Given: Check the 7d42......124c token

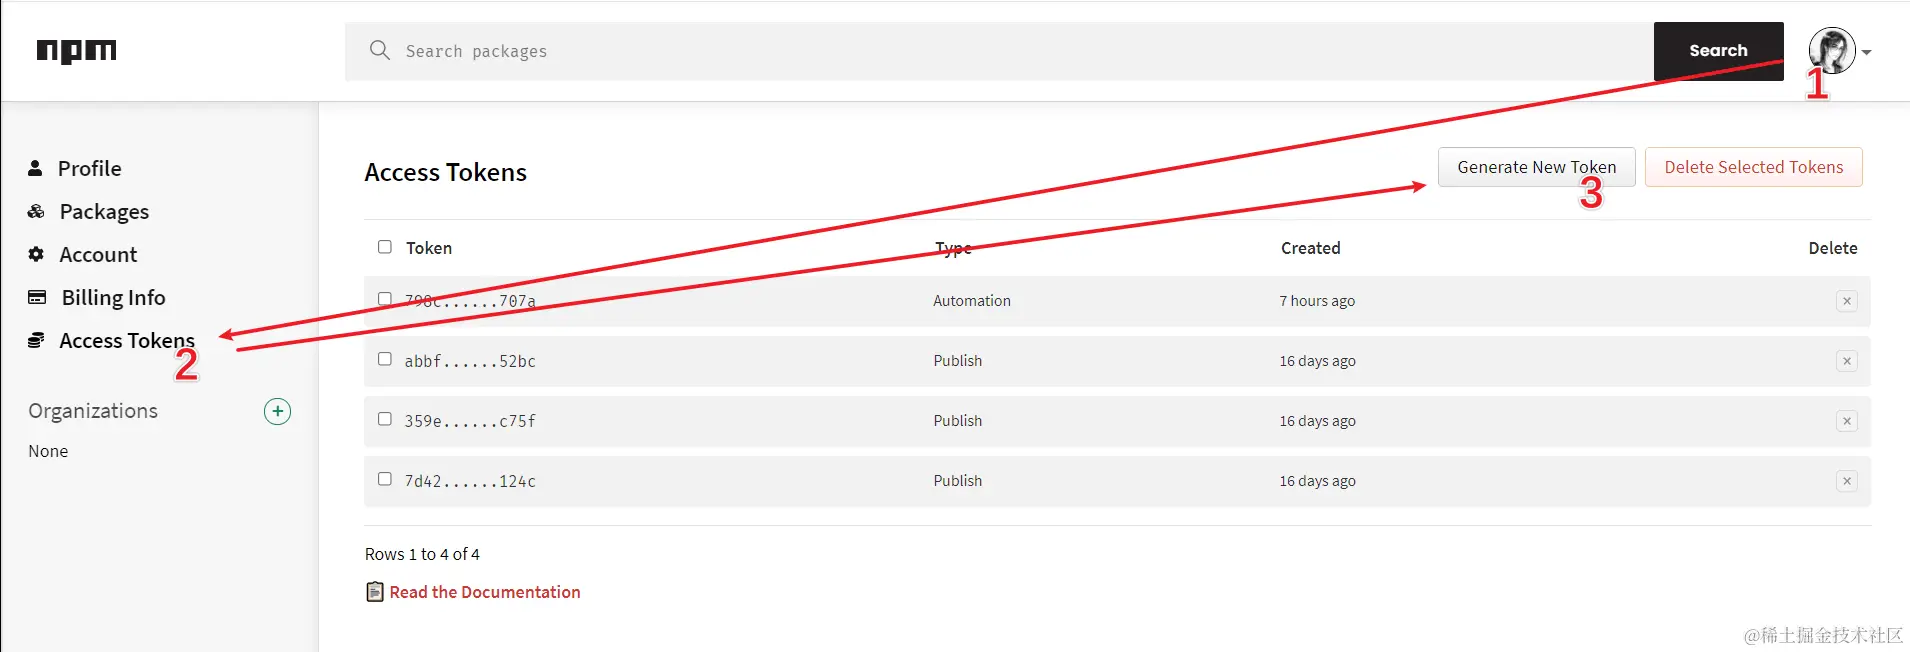Looking at the screenshot, I should click(385, 479).
